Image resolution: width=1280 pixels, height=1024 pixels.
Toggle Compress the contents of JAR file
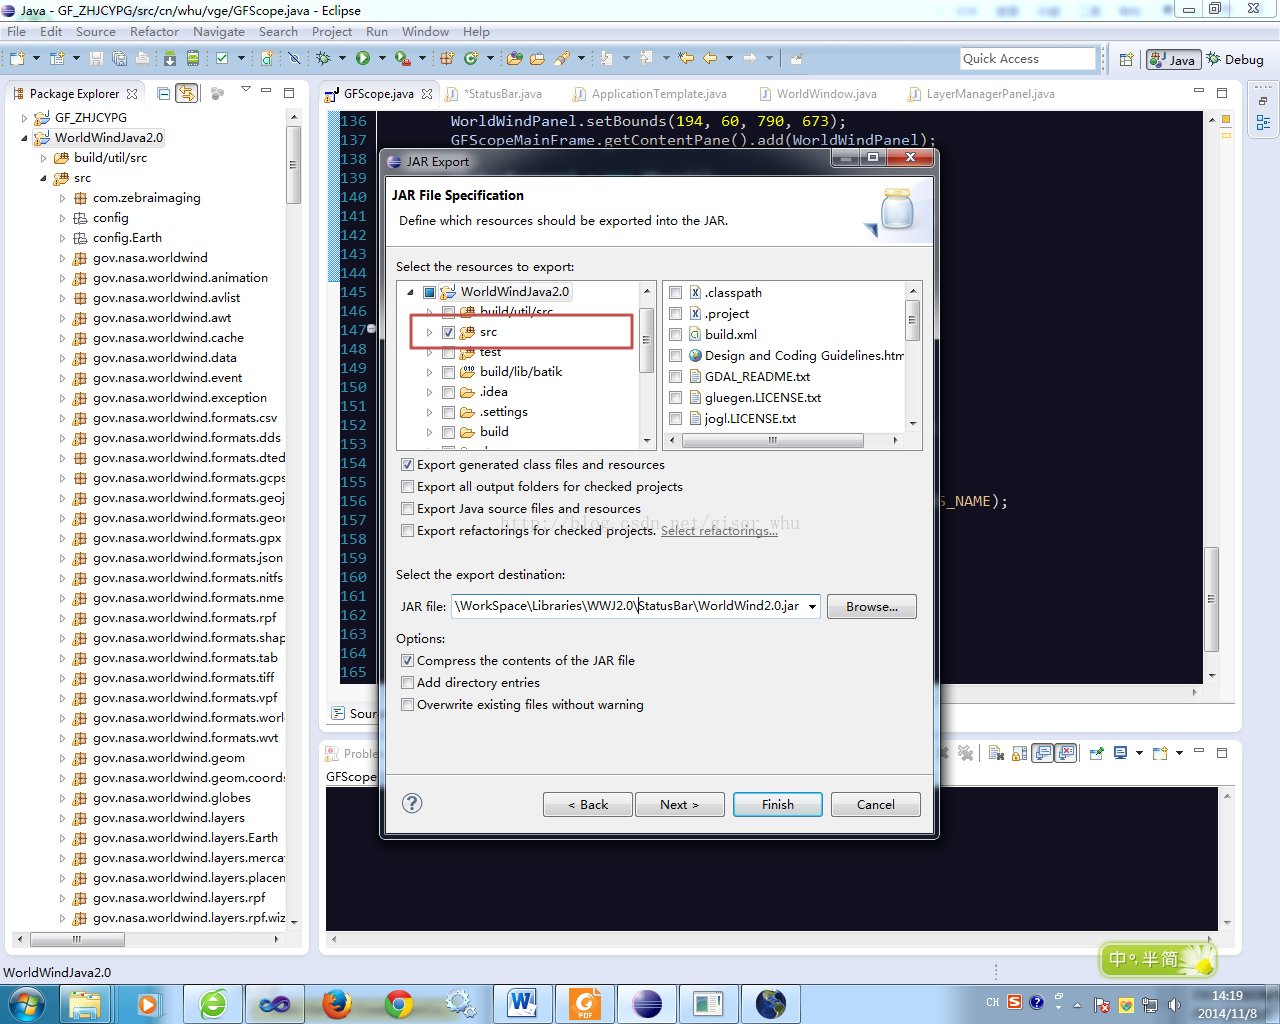click(x=407, y=661)
